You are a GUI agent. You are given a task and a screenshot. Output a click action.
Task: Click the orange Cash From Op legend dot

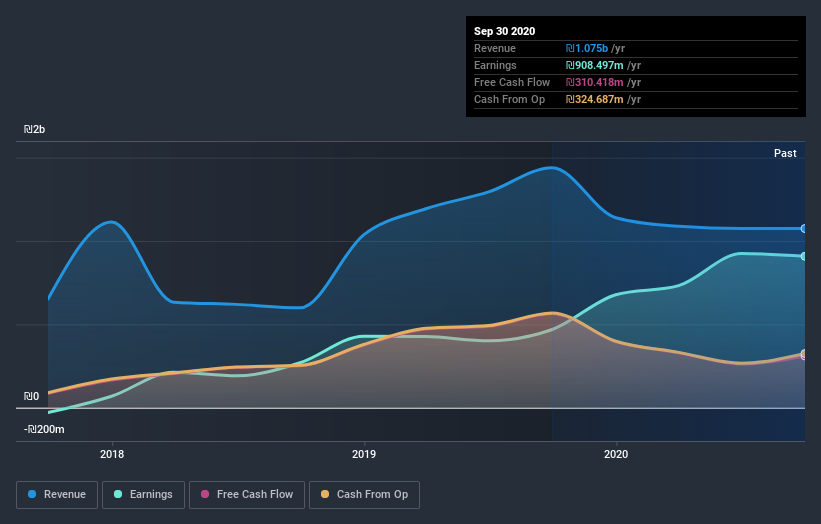pyautogui.click(x=325, y=494)
